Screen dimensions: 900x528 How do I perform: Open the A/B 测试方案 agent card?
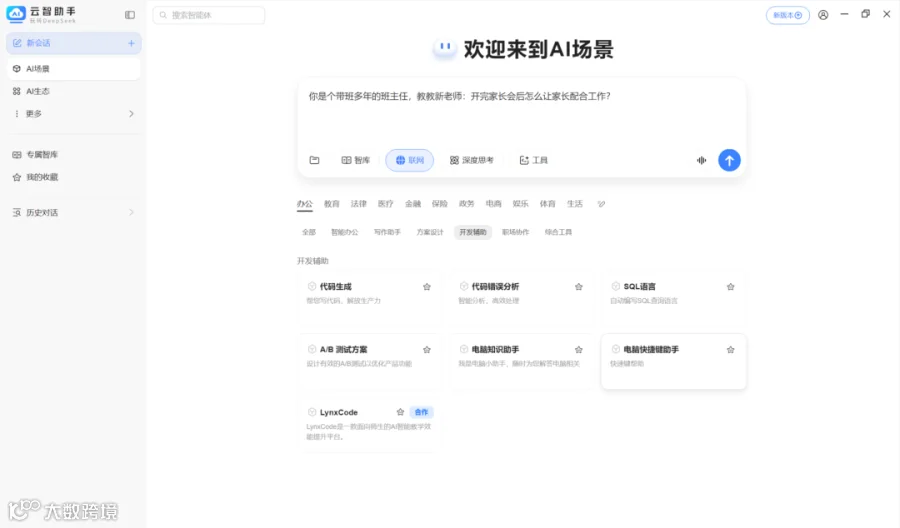(x=369, y=362)
